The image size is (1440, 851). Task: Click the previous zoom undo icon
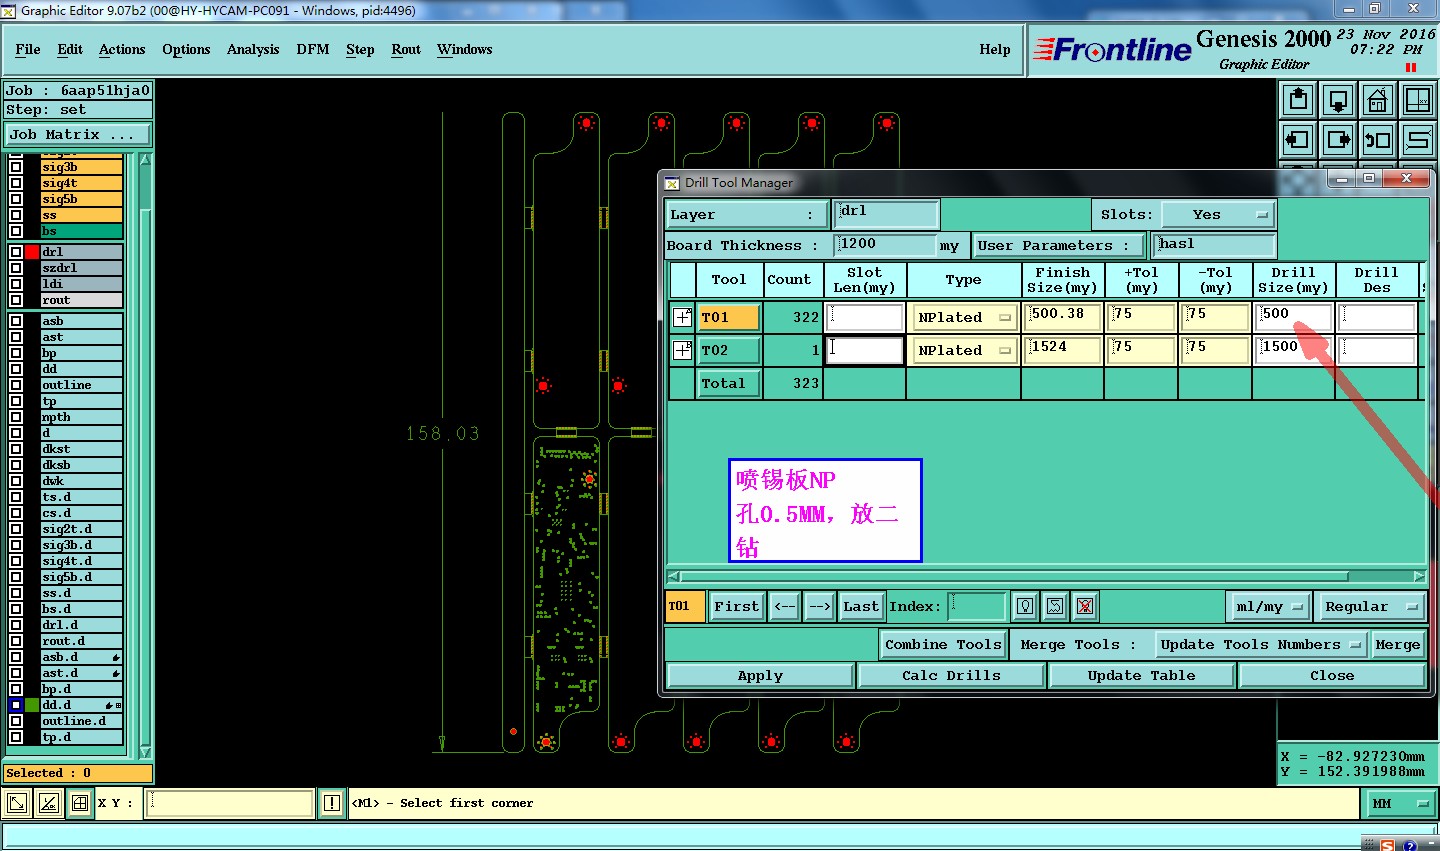coord(1378,140)
